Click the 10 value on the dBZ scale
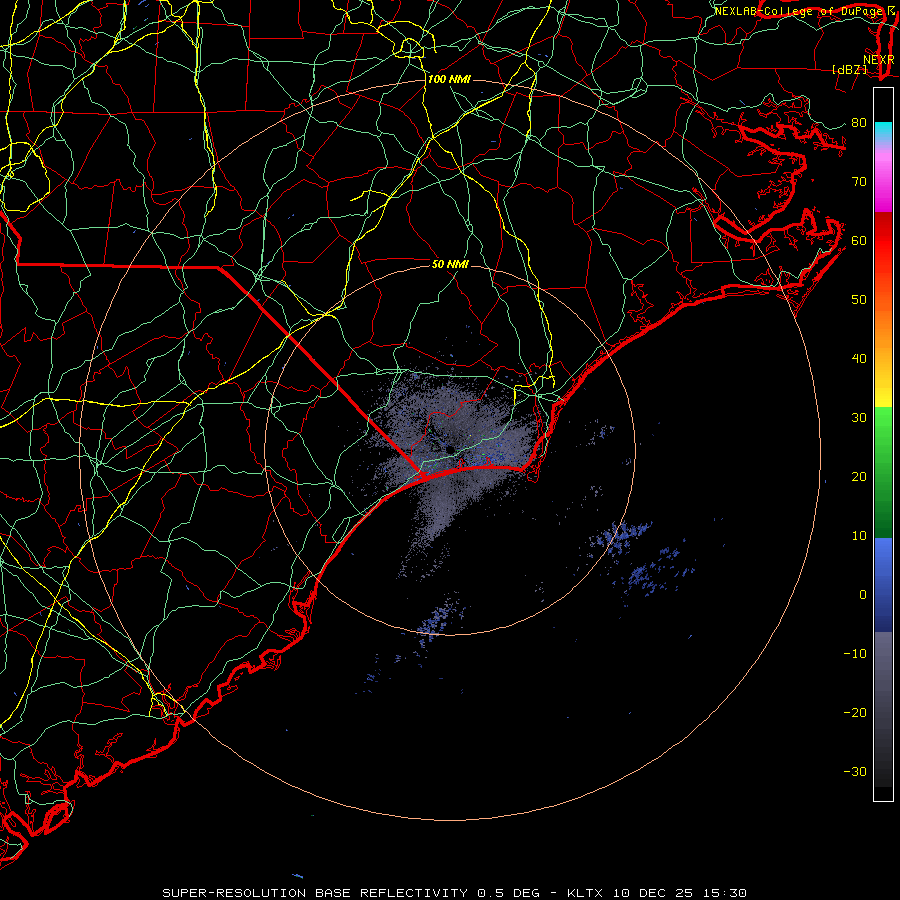The width and height of the screenshot is (900, 900). click(859, 536)
